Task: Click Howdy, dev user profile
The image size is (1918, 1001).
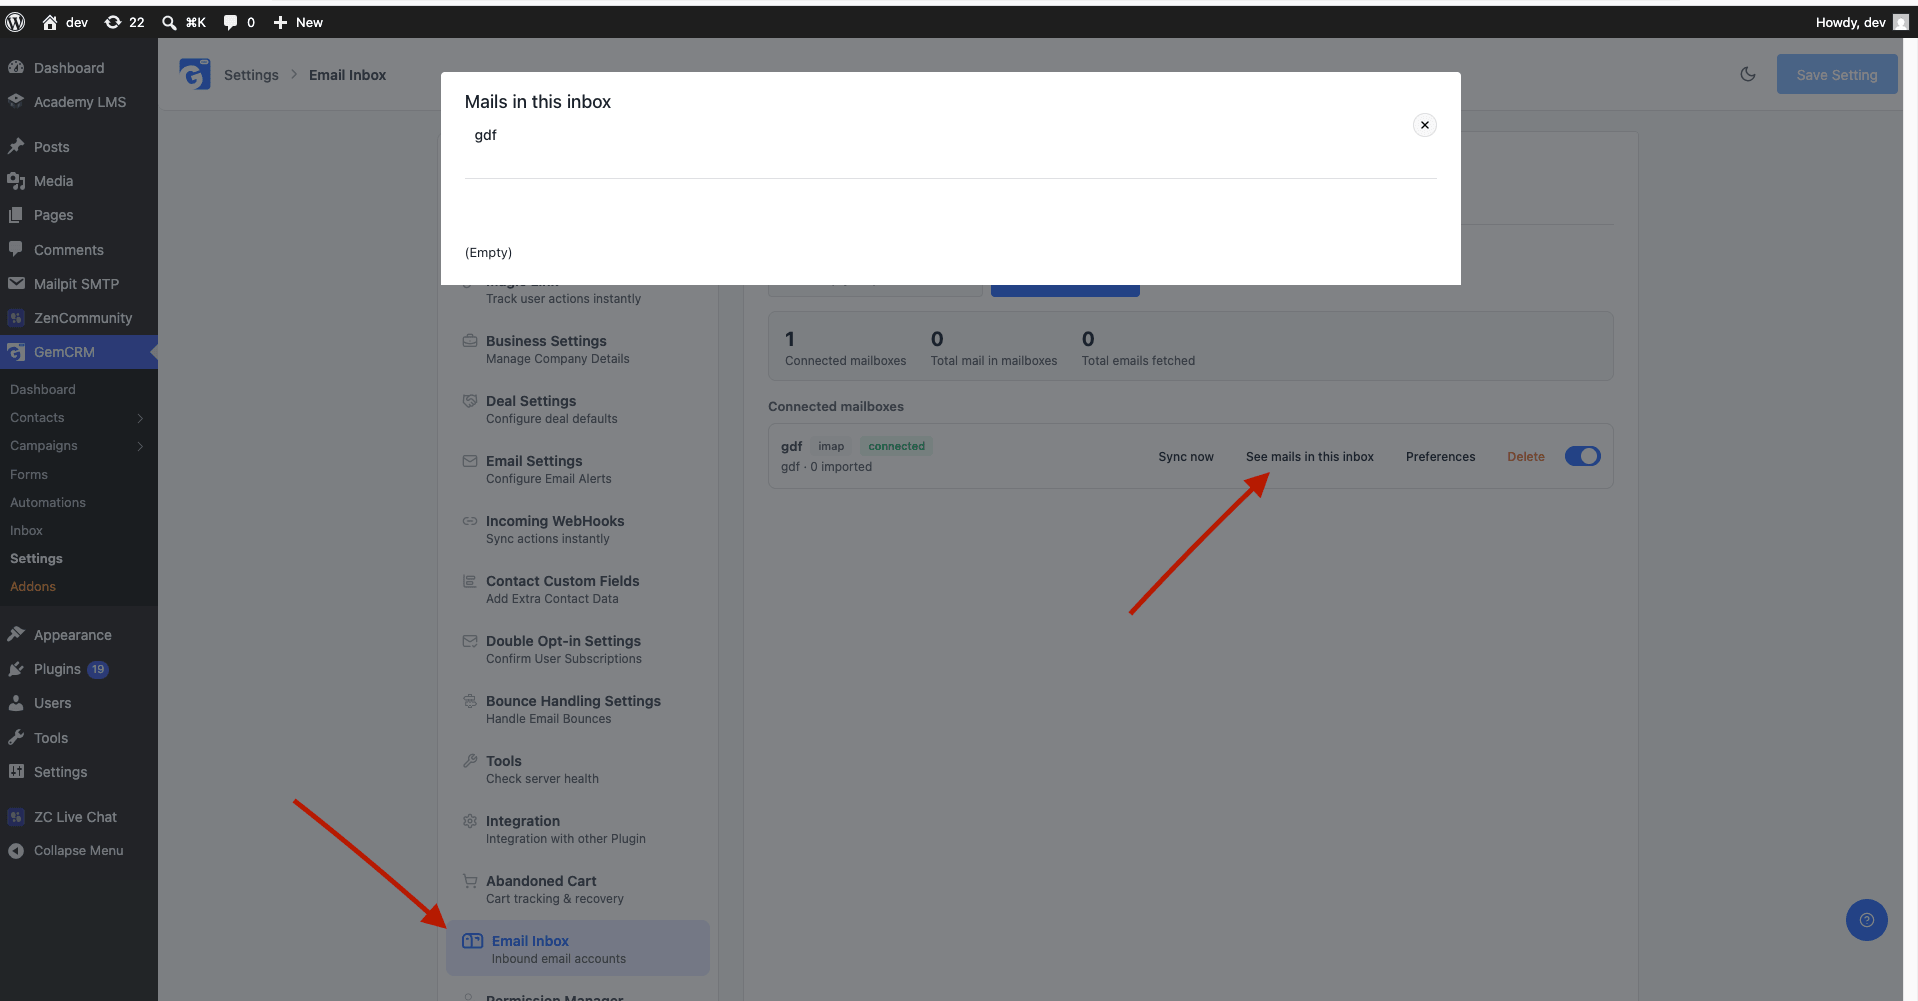Action: [1862, 22]
